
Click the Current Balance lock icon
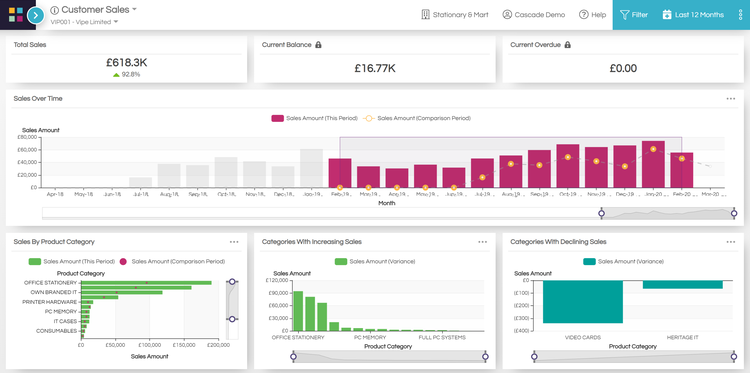point(319,44)
